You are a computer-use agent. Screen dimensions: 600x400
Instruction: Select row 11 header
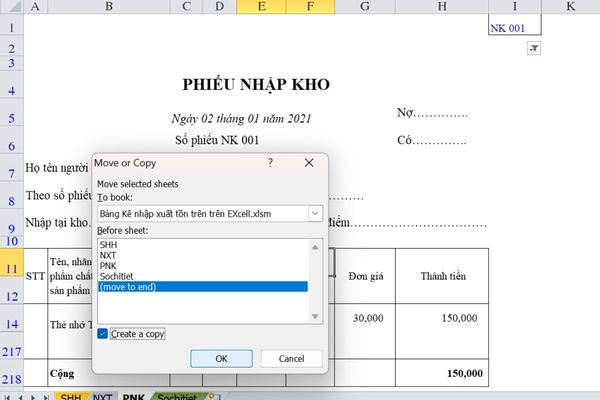(11, 263)
